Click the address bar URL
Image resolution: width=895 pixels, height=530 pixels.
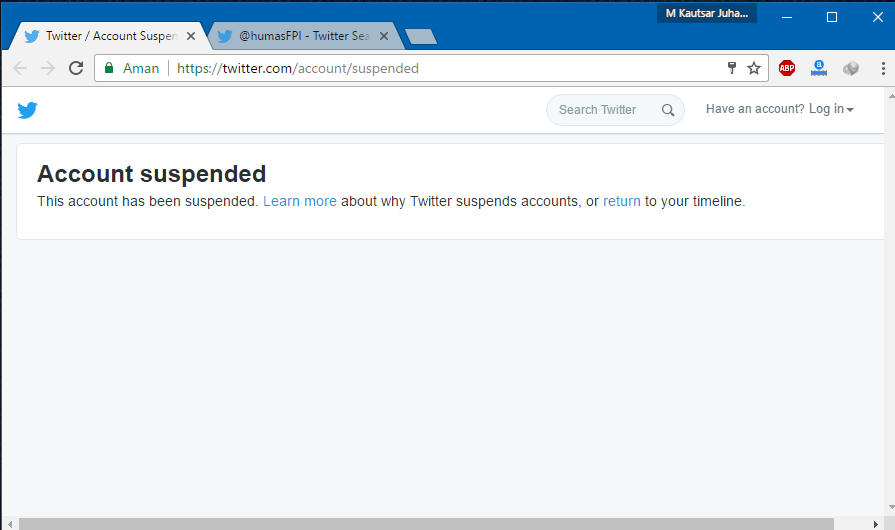(297, 68)
